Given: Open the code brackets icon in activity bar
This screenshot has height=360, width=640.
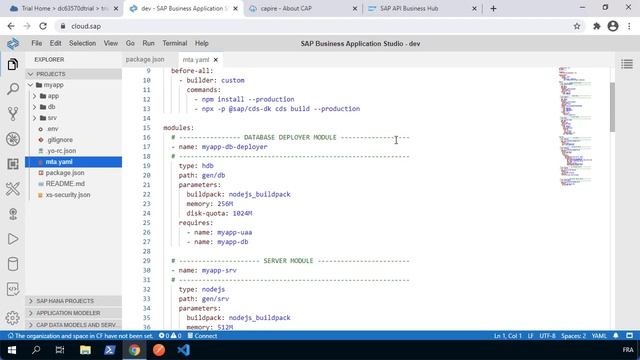Looking at the screenshot, I should [13, 289].
